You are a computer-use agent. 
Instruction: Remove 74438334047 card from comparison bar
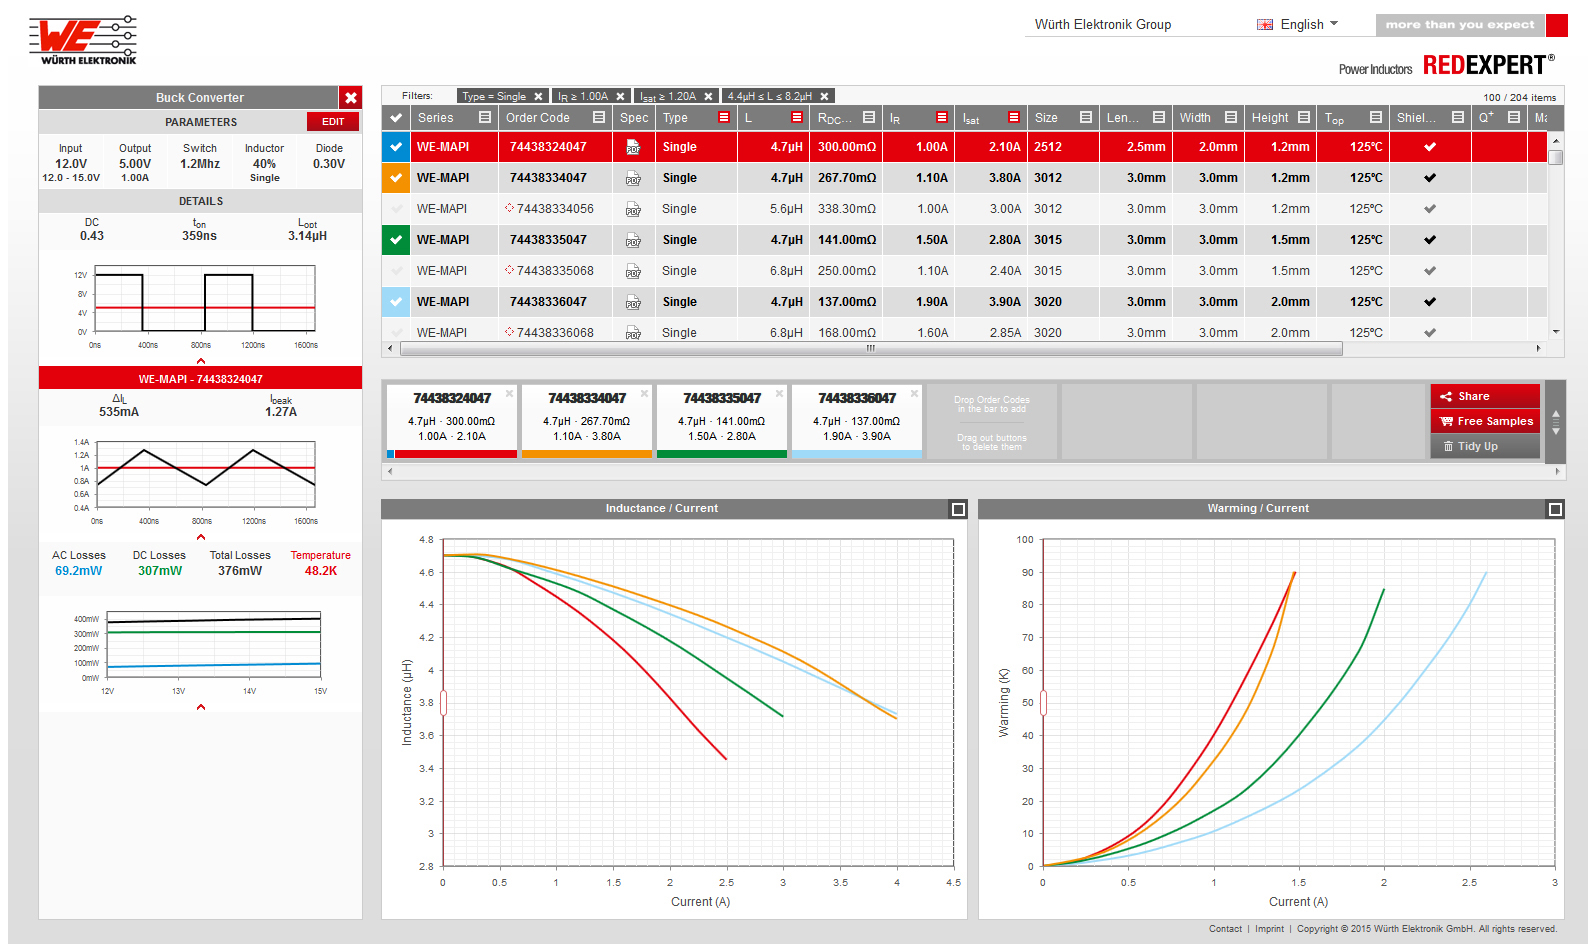[644, 394]
